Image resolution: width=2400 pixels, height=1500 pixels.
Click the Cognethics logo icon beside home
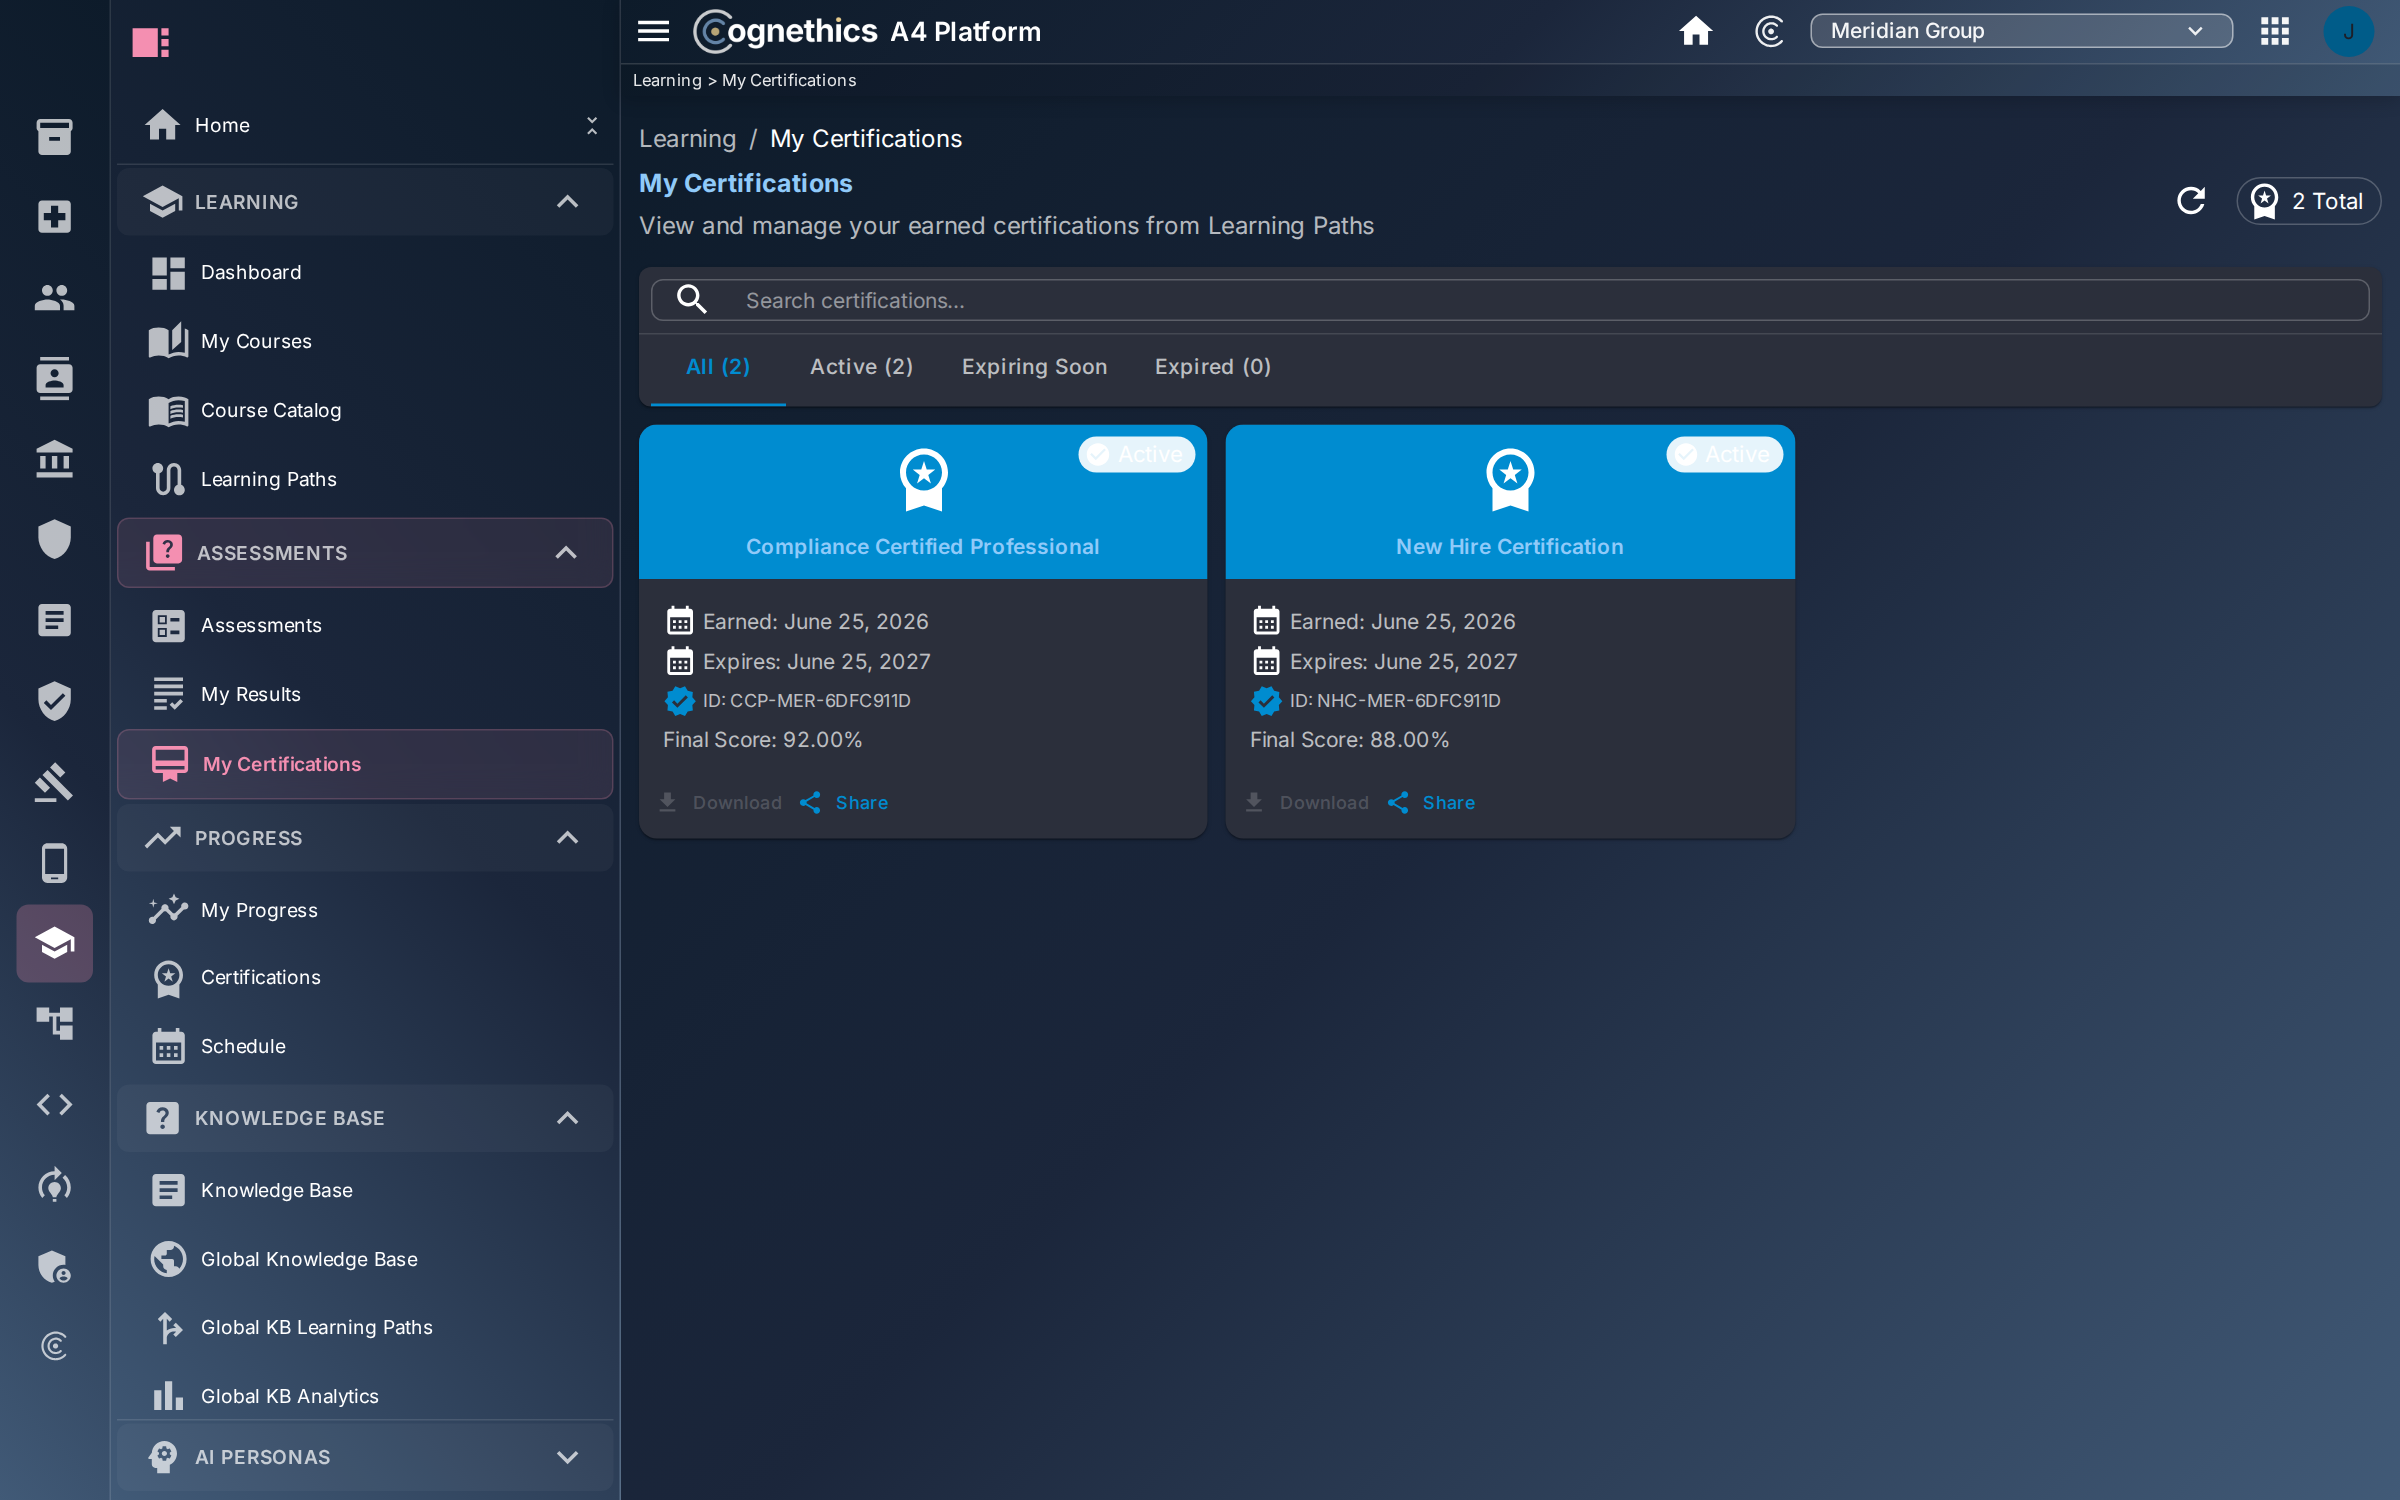click(x=1769, y=31)
